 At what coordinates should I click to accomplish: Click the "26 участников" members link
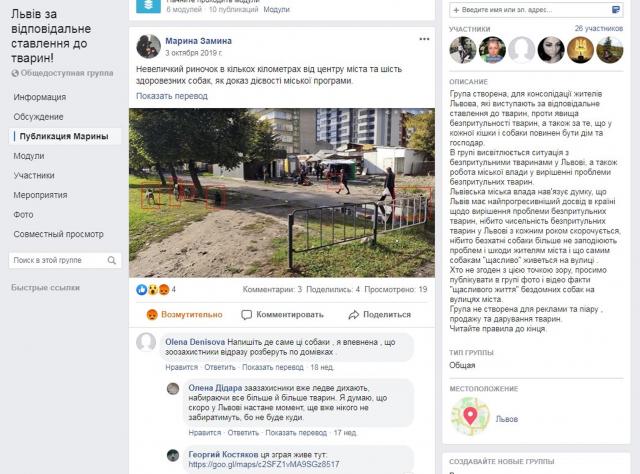(x=599, y=29)
